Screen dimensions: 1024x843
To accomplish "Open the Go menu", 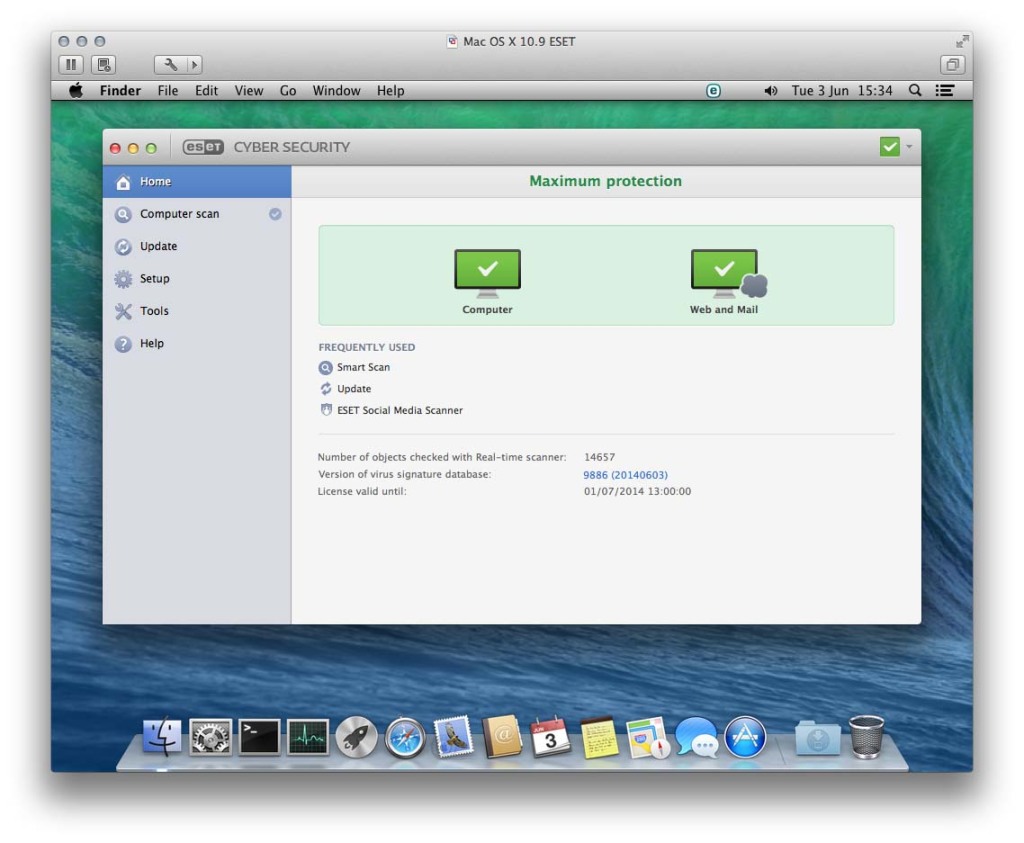I will tap(288, 91).
